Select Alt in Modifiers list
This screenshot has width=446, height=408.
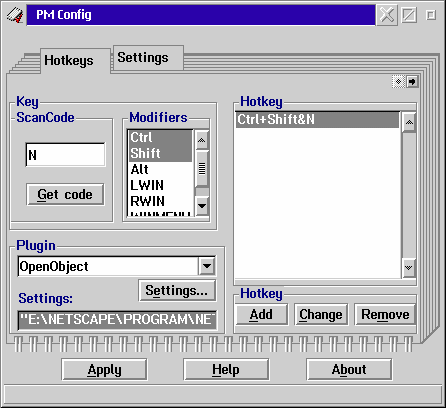click(160, 169)
